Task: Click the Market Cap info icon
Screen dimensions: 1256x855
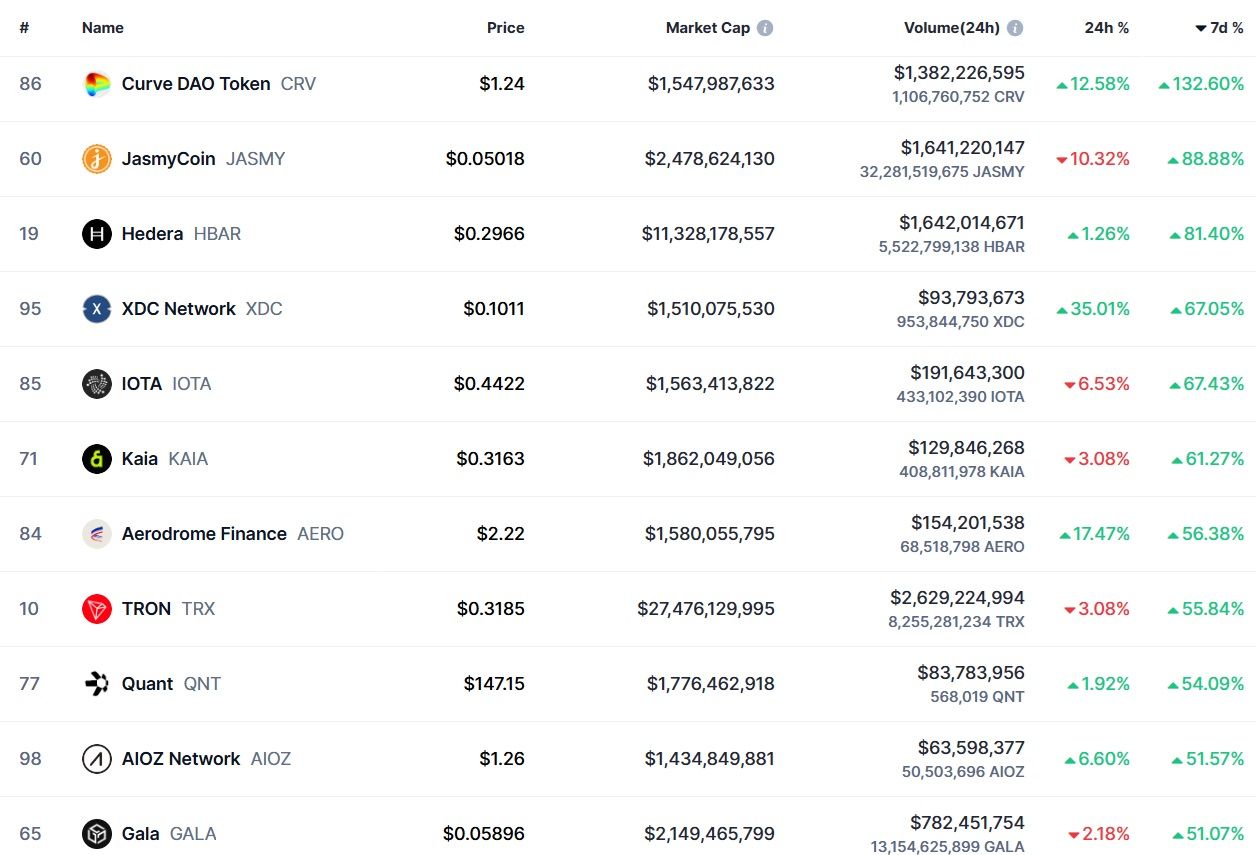Action: [765, 28]
